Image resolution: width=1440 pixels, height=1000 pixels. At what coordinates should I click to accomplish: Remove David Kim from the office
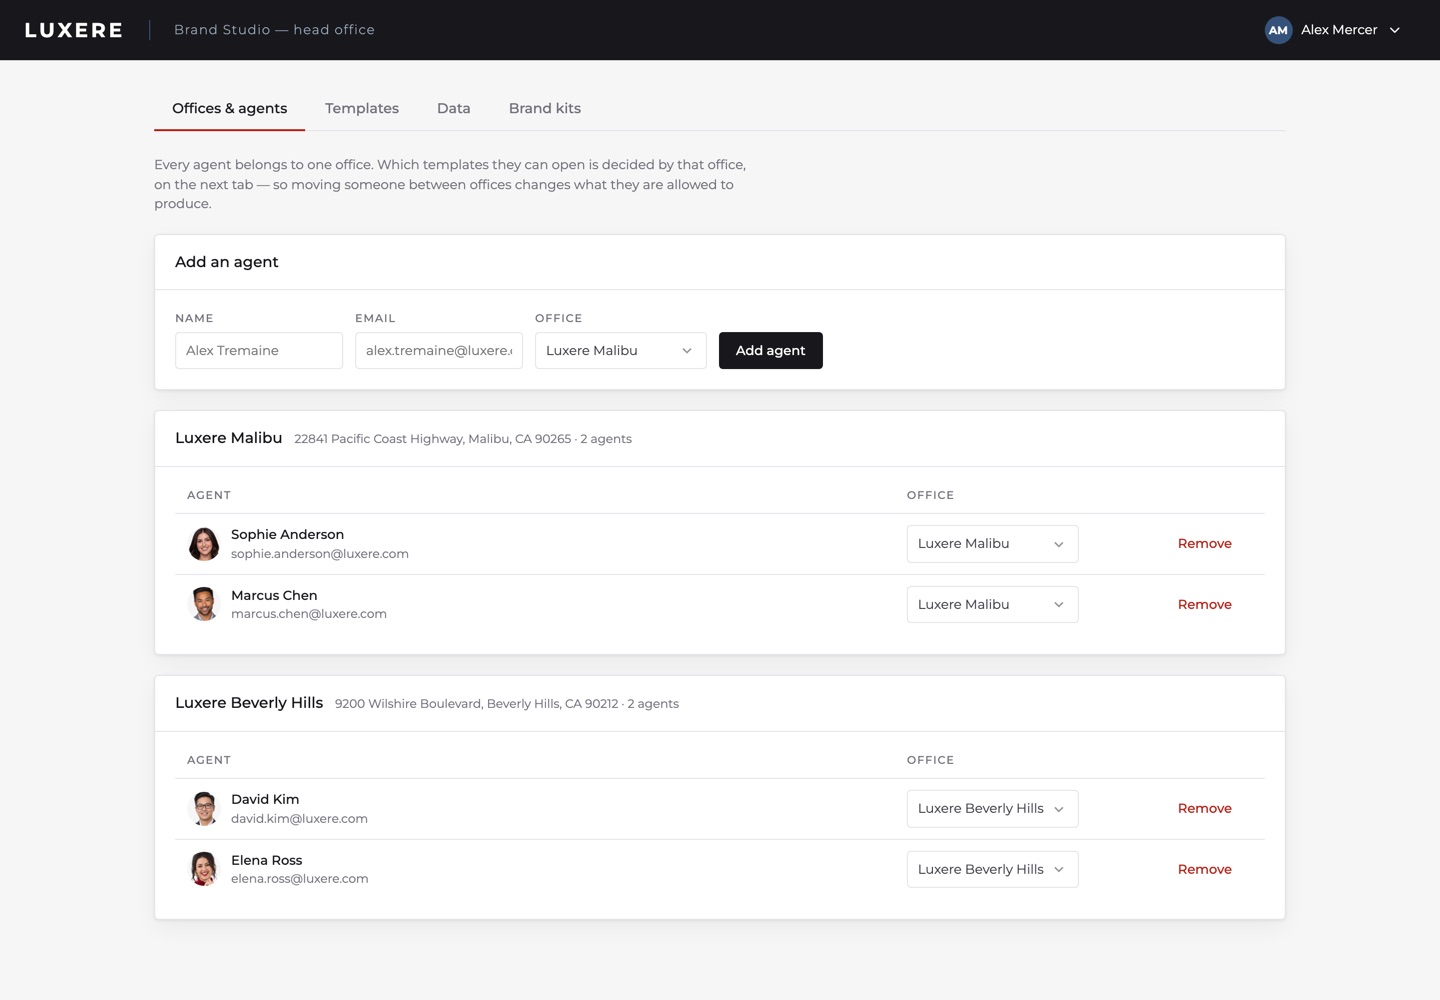click(1205, 809)
